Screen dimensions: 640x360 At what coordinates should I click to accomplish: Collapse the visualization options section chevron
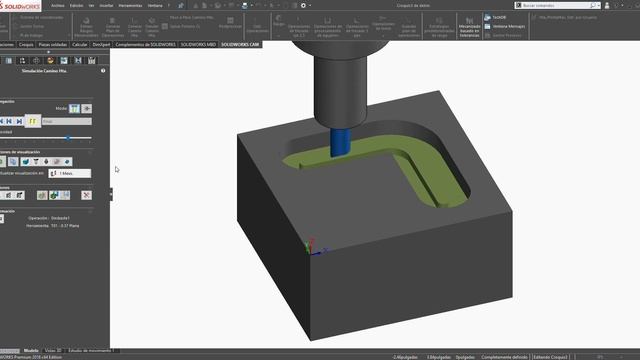point(90,152)
